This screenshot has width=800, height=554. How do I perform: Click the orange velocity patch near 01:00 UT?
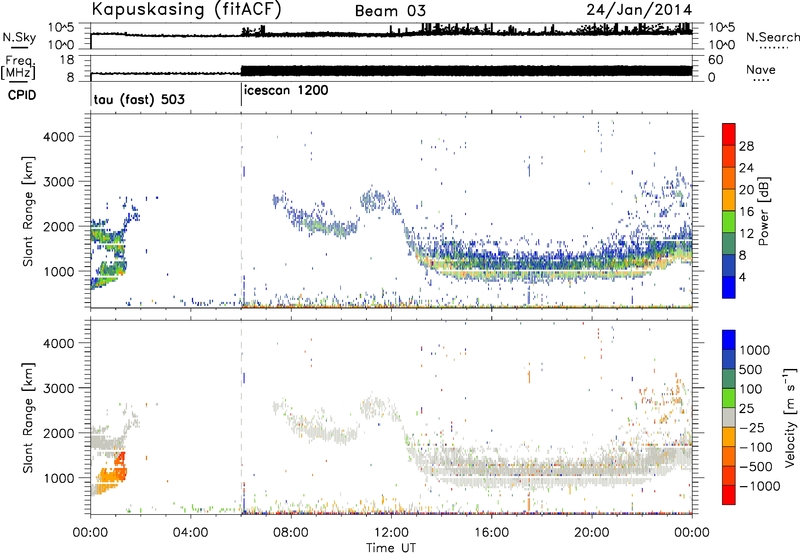point(112,475)
